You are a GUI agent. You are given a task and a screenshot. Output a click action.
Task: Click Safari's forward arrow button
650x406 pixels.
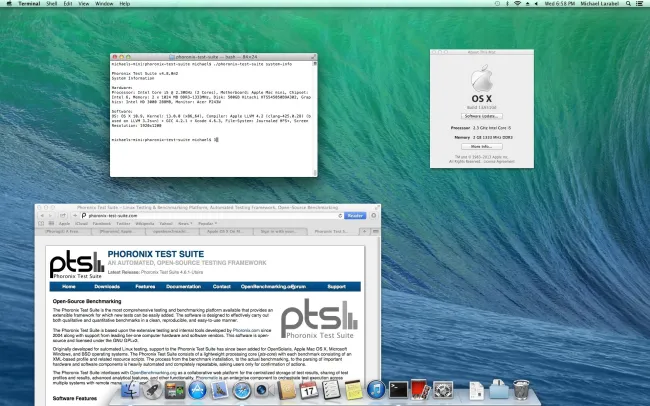[50, 216]
